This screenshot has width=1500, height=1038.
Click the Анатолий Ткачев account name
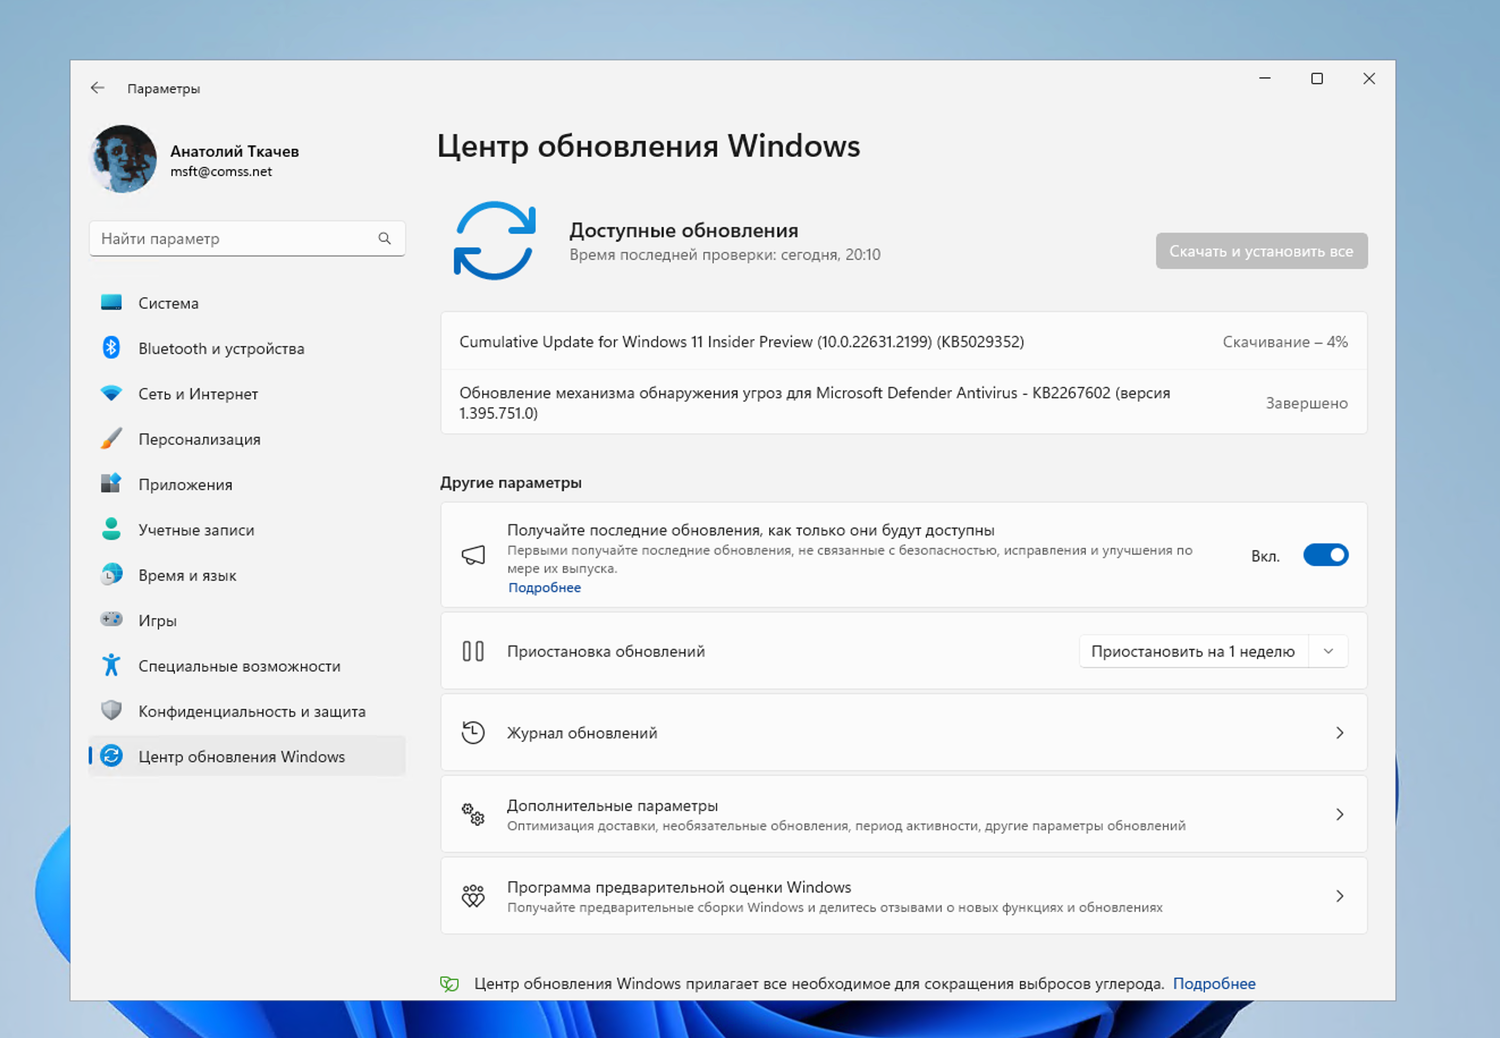point(235,151)
